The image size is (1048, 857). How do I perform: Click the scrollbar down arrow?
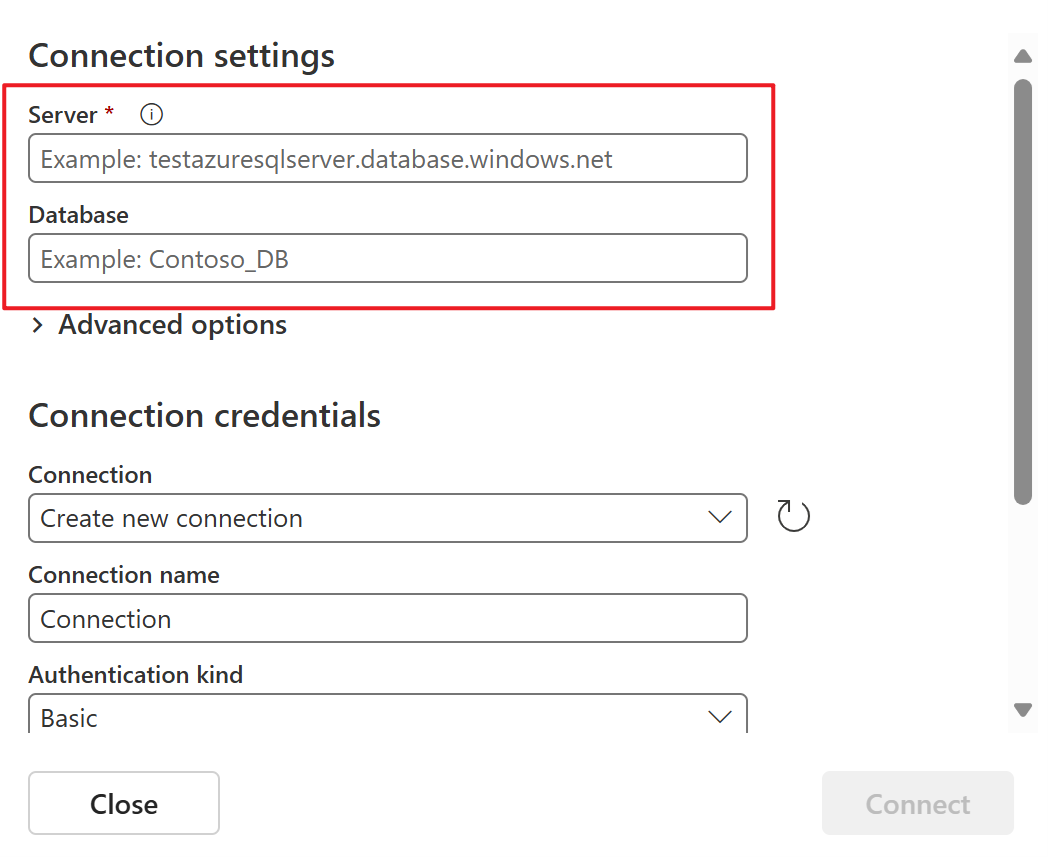coord(1023,710)
